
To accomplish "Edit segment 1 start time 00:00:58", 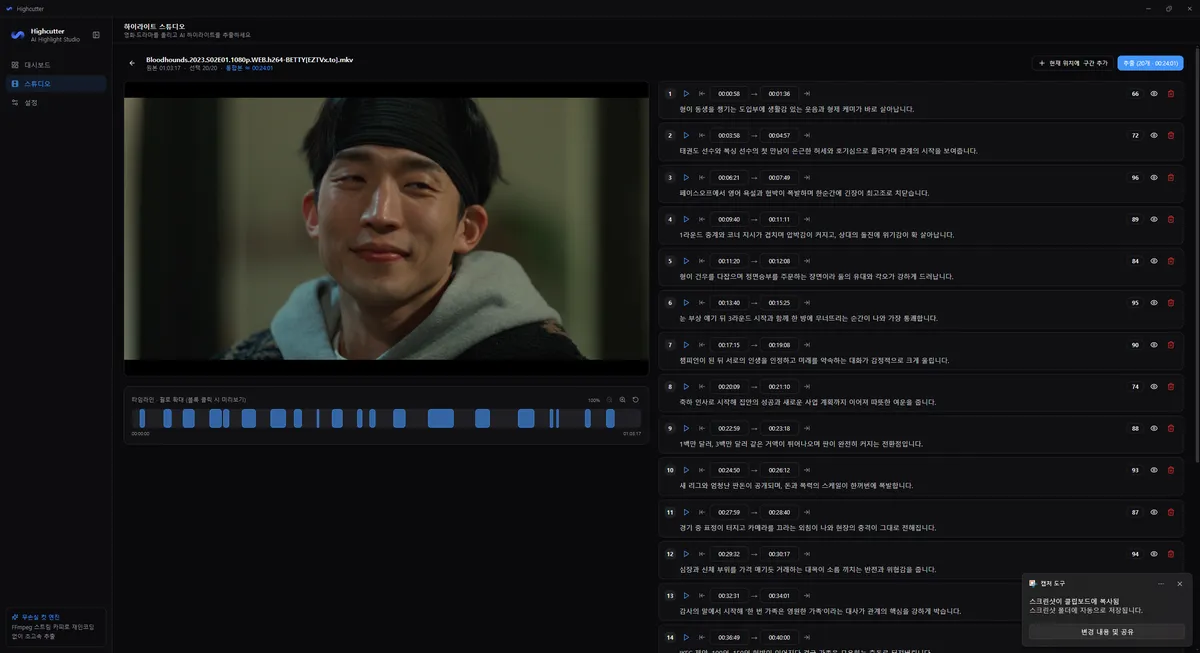I will [x=729, y=94].
